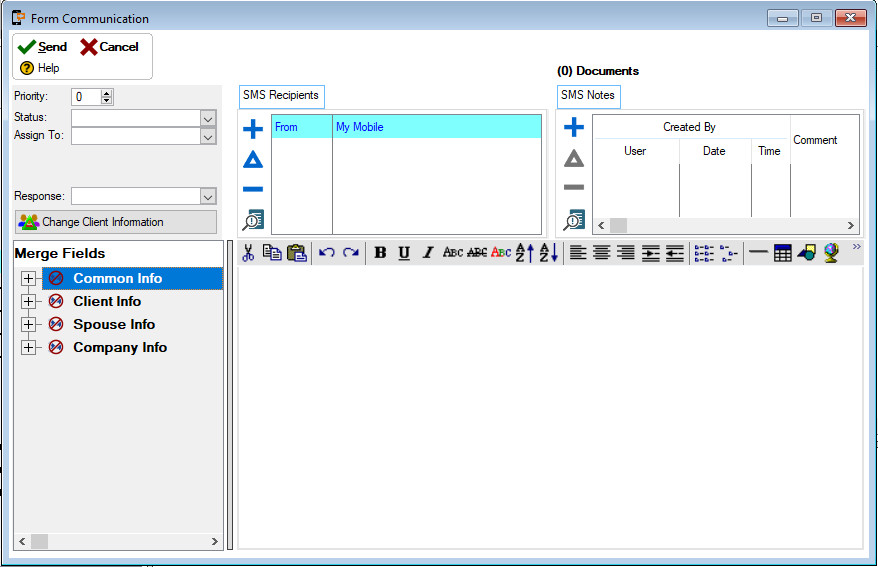878x567 pixels.
Task: Add an SMS recipient with plus icon
Action: pyautogui.click(x=253, y=129)
